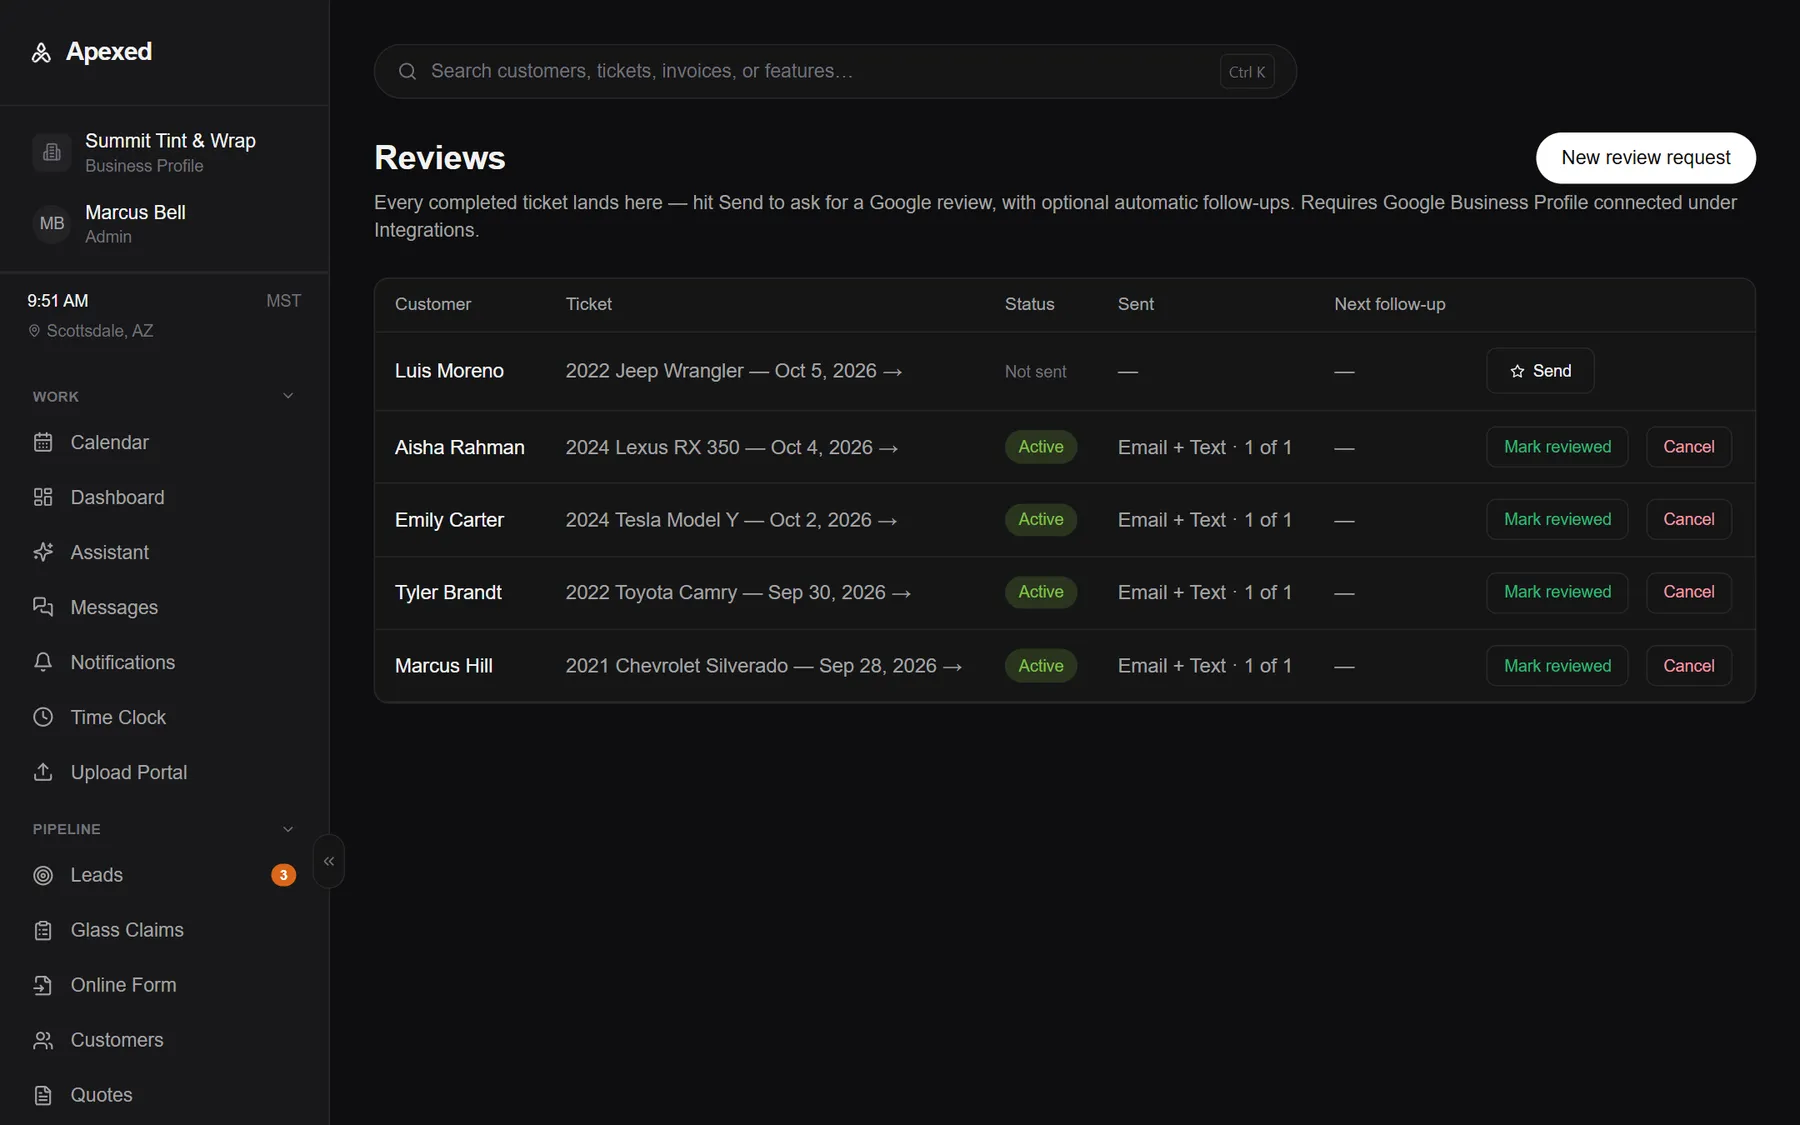Go to Messages in the sidebar
The image size is (1800, 1125).
click(114, 607)
